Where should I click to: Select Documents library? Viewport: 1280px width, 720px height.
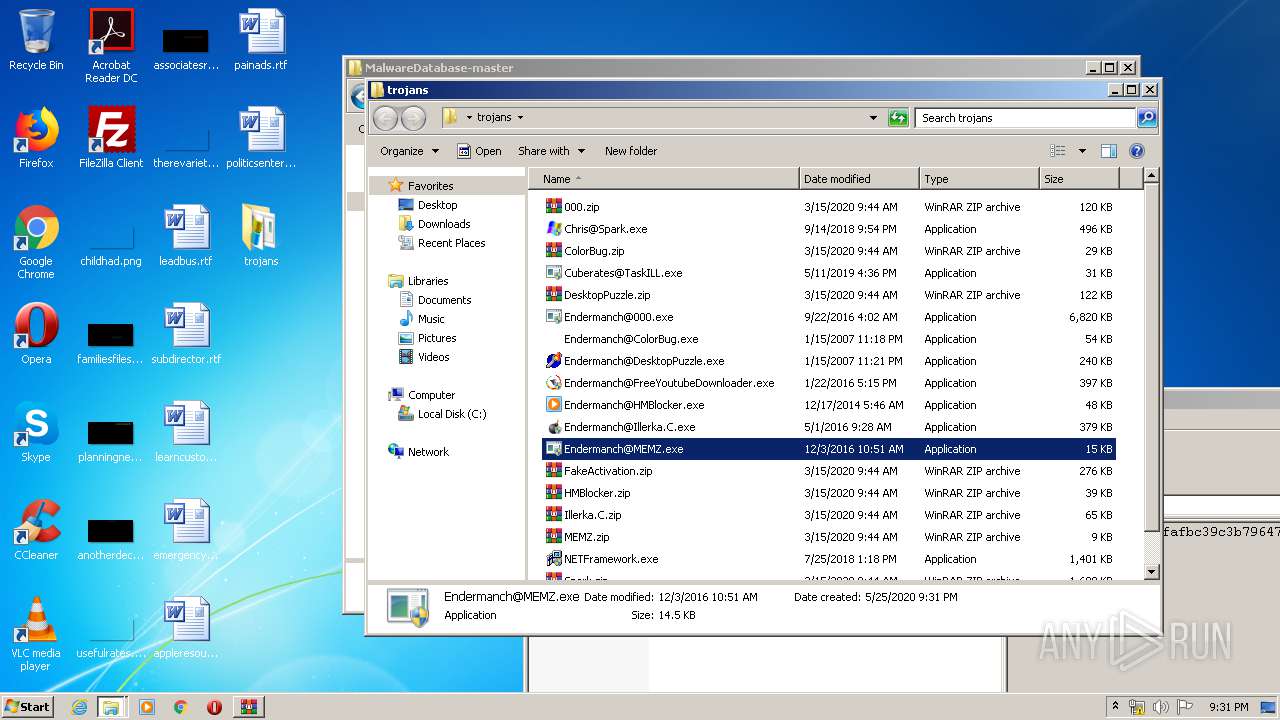[444, 300]
